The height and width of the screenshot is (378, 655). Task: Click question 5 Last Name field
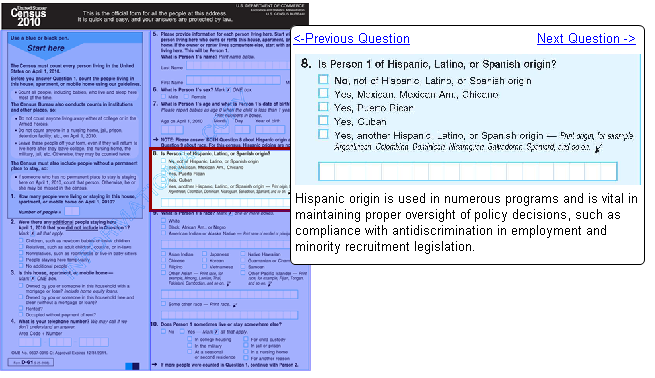pos(237,66)
